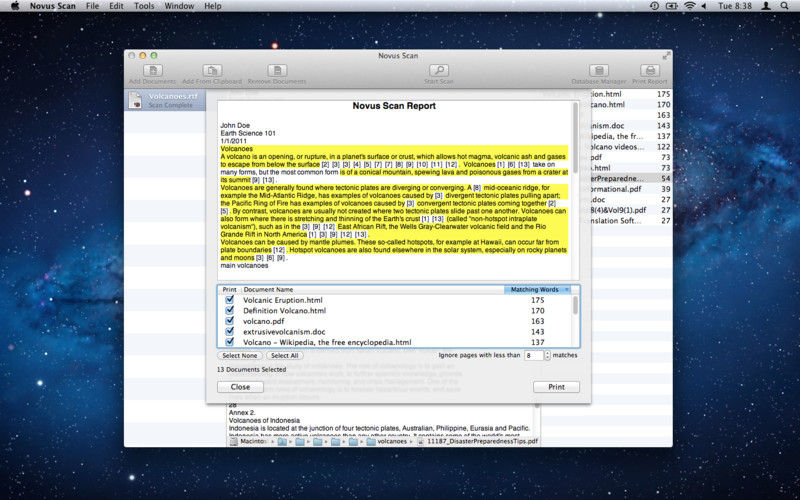
Task: Select the background row with 54 matches
Action: pos(632,178)
